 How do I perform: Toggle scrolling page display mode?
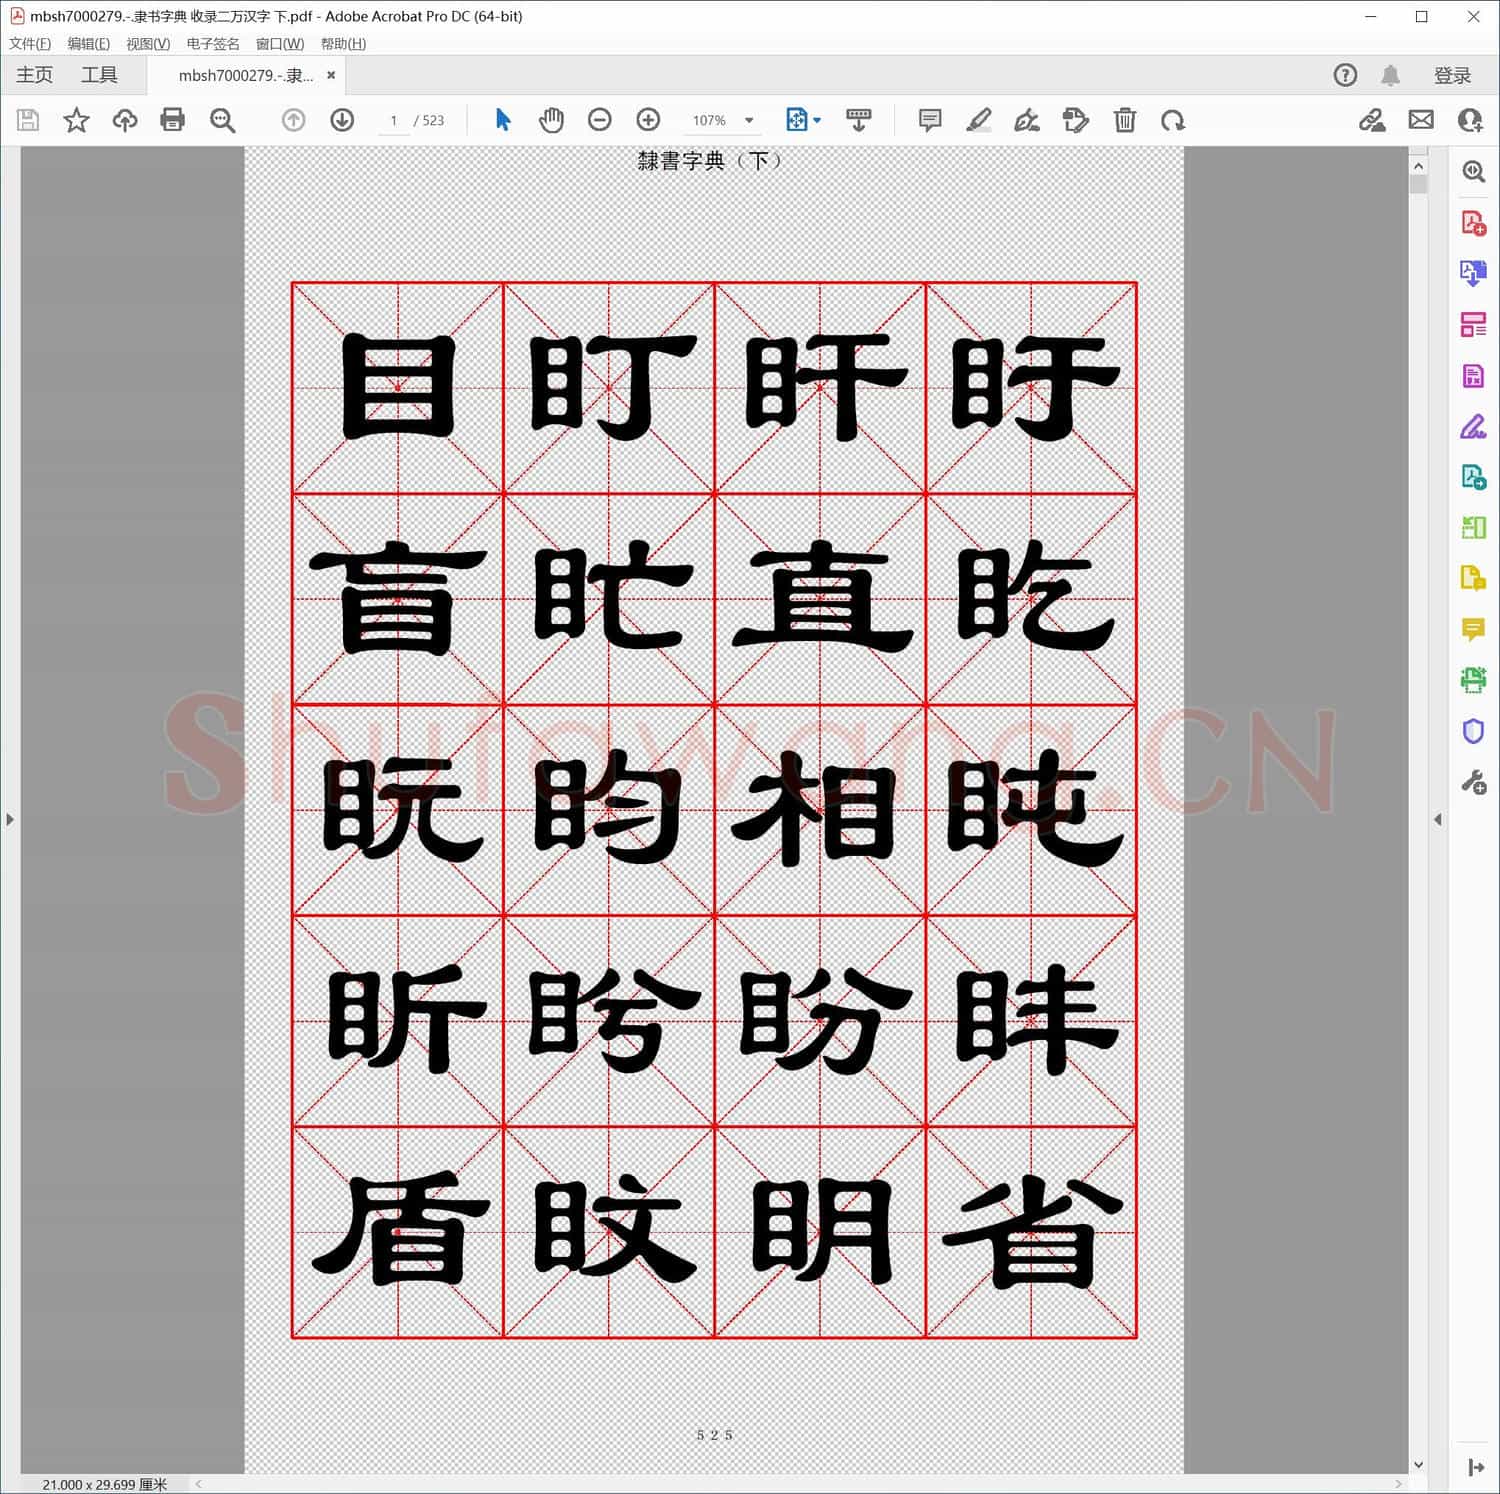tap(858, 119)
